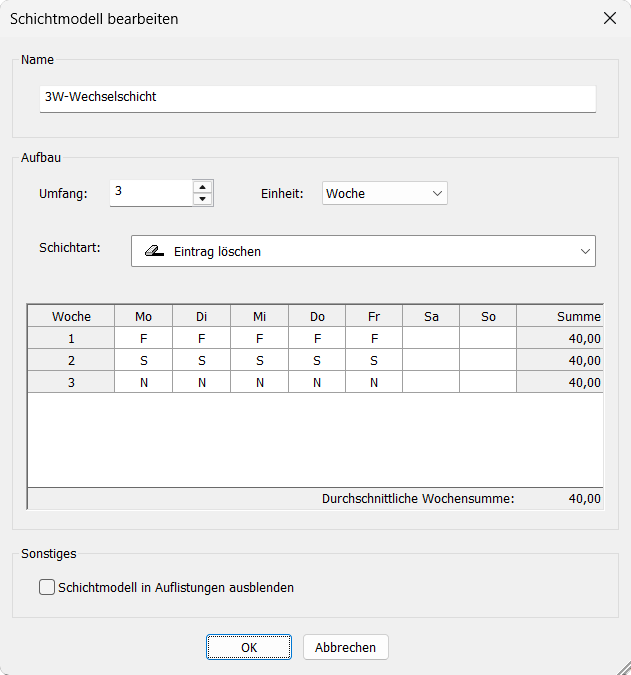Click the Summe column header
This screenshot has width=631, height=675.
coord(560,316)
